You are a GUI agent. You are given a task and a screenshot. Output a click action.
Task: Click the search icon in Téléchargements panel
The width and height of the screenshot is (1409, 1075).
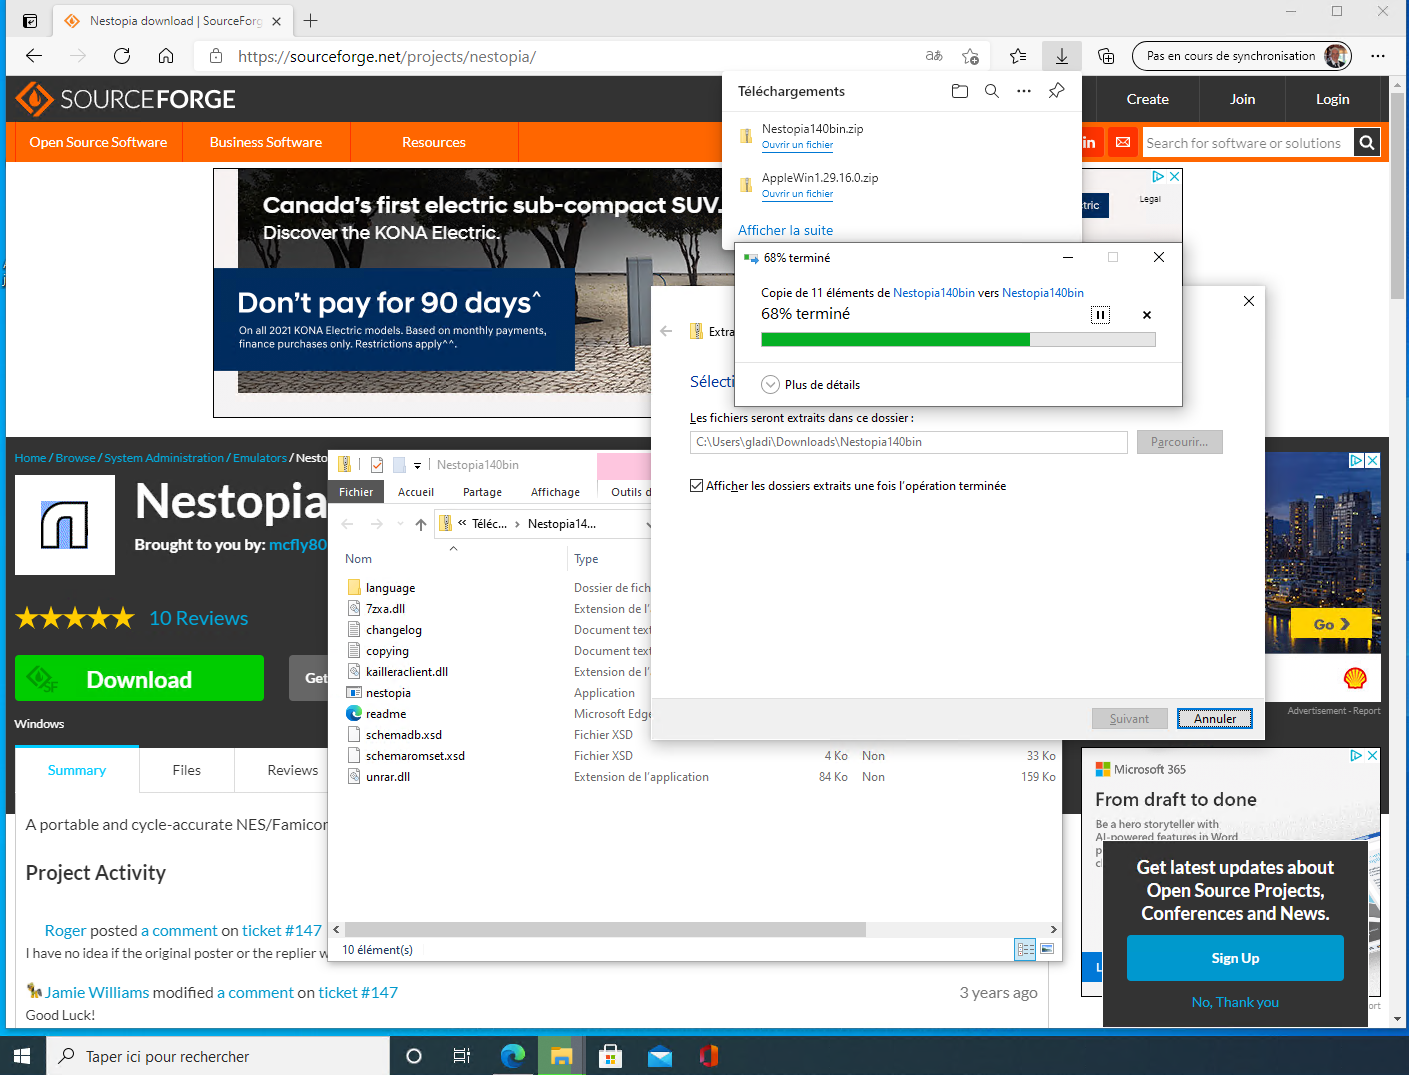point(992,91)
